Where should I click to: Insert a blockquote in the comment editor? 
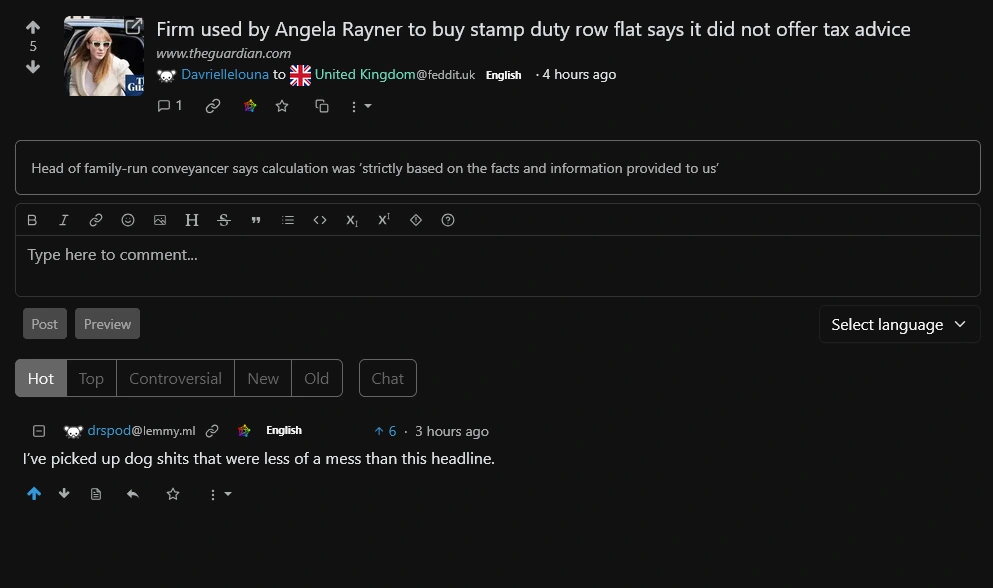tap(256, 220)
